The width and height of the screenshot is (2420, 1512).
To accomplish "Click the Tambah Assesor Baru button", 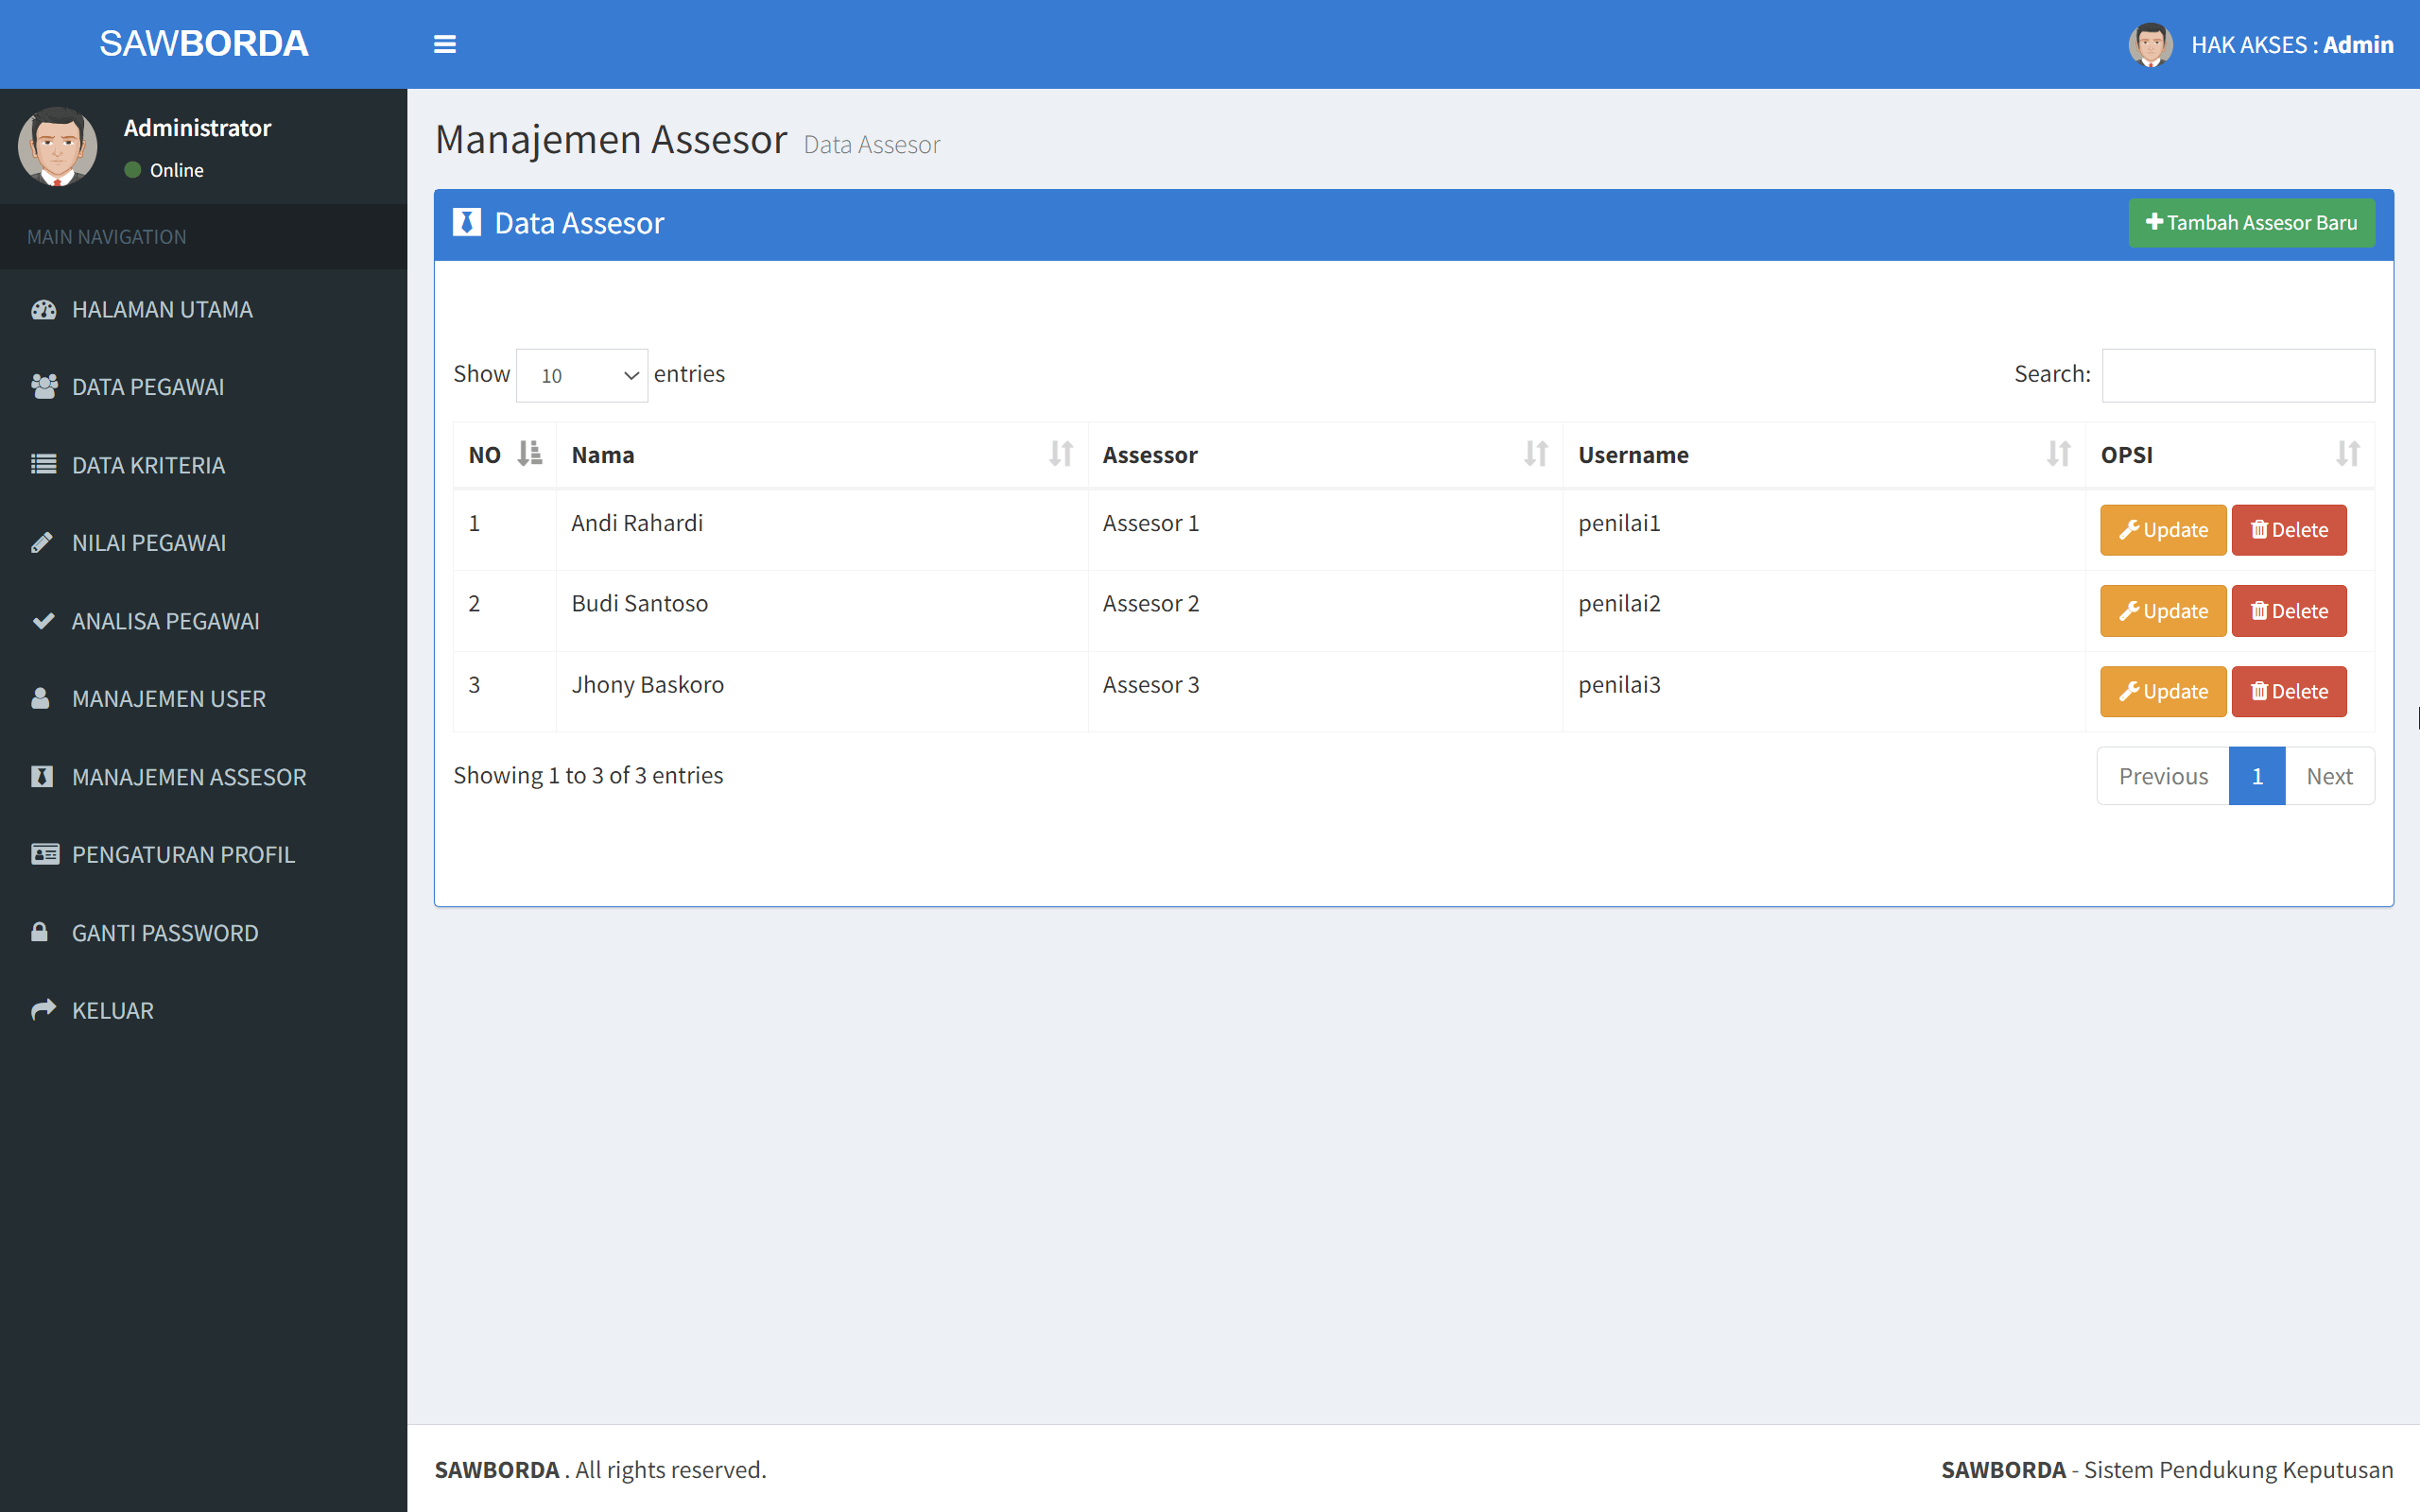I will tap(2251, 223).
